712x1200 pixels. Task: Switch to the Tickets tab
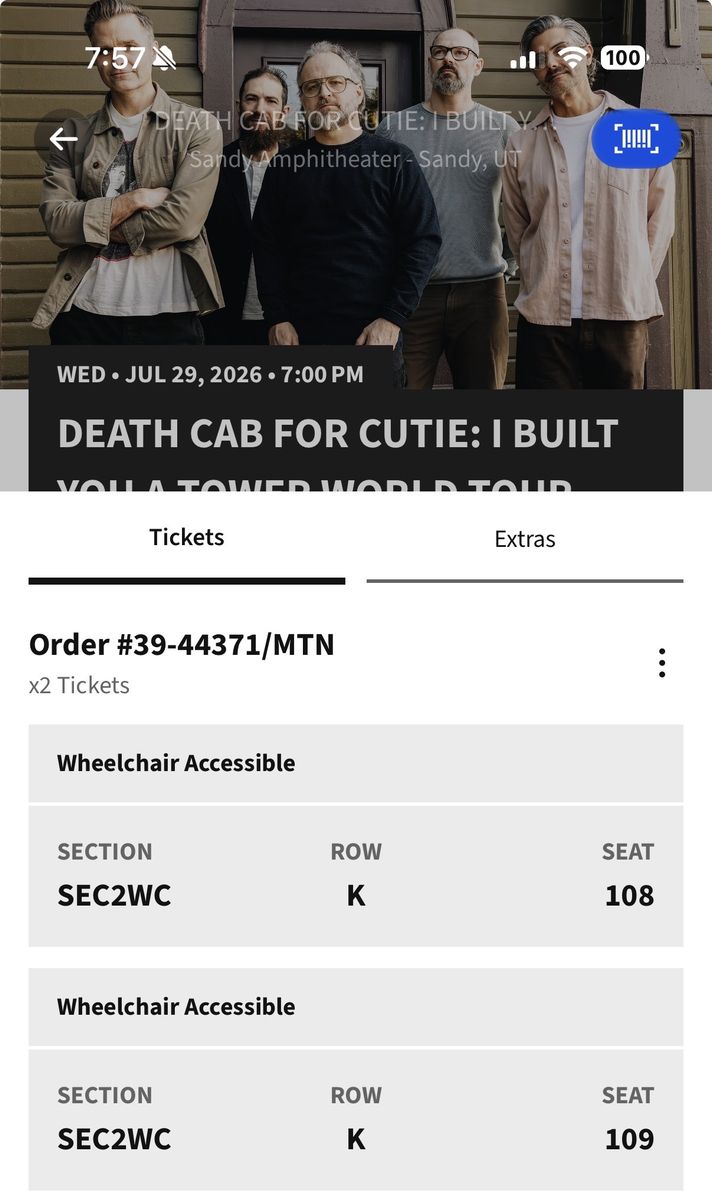pos(187,538)
